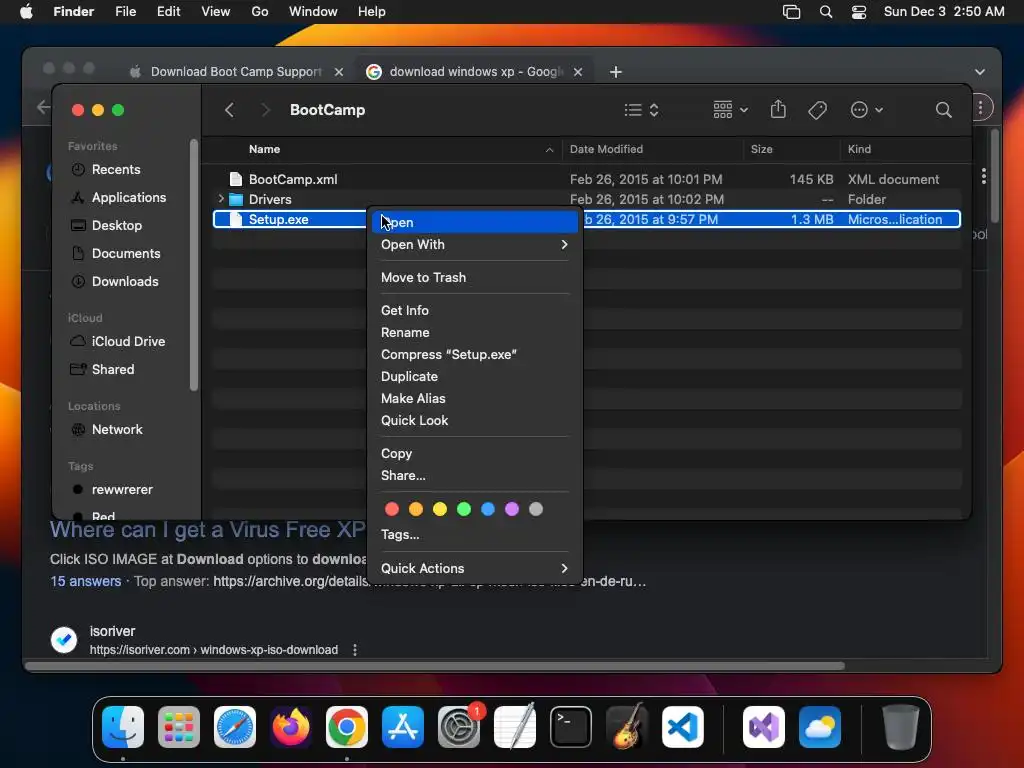Screen dimensions: 1024x768
Task: Open Control Center in the menu bar
Action: [x=859, y=12]
